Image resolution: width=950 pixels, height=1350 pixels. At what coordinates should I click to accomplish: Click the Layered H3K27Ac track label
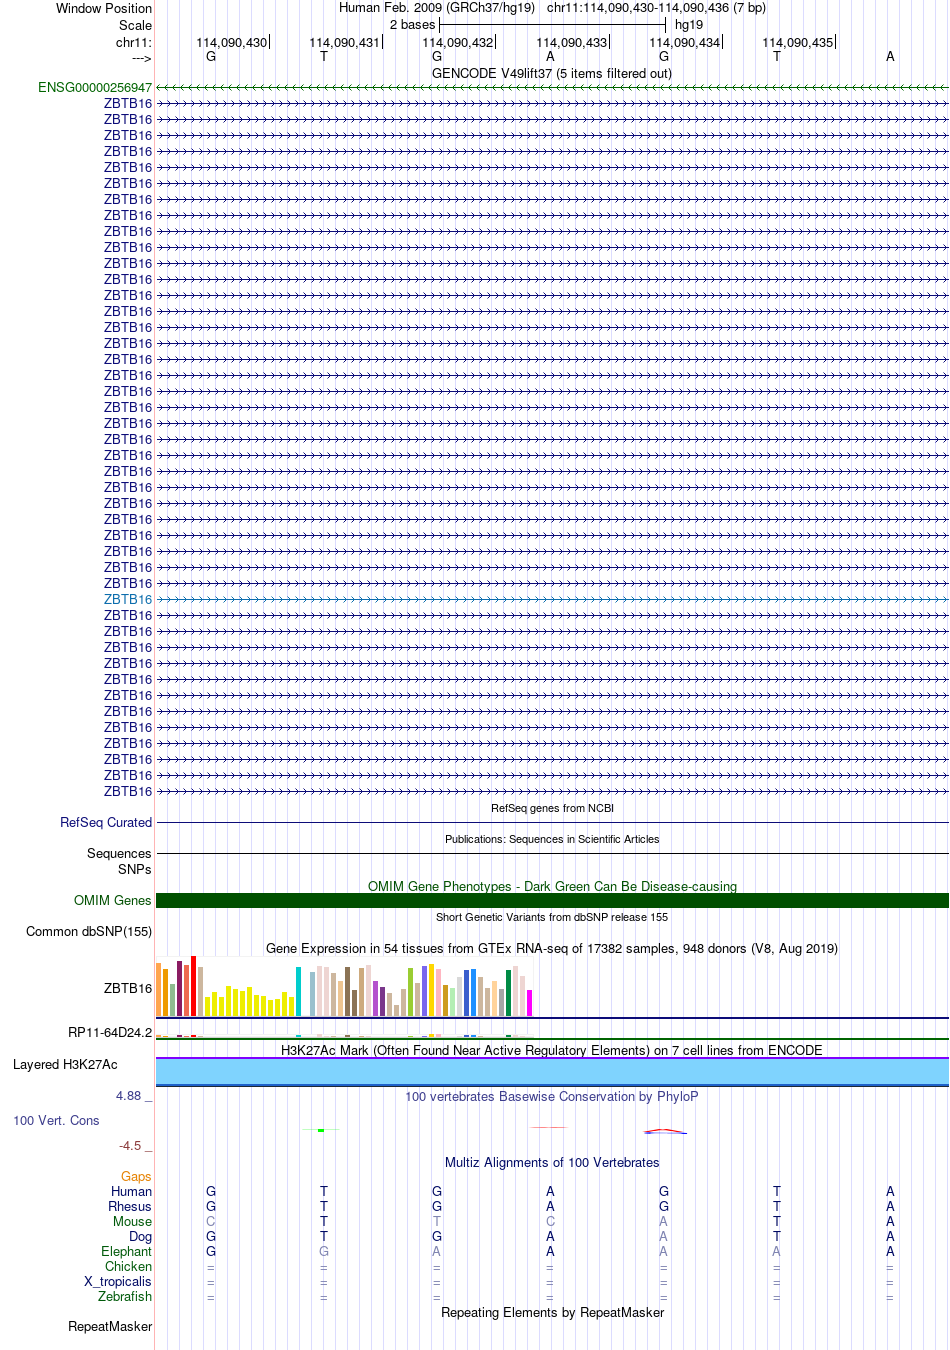pyautogui.click(x=65, y=1065)
